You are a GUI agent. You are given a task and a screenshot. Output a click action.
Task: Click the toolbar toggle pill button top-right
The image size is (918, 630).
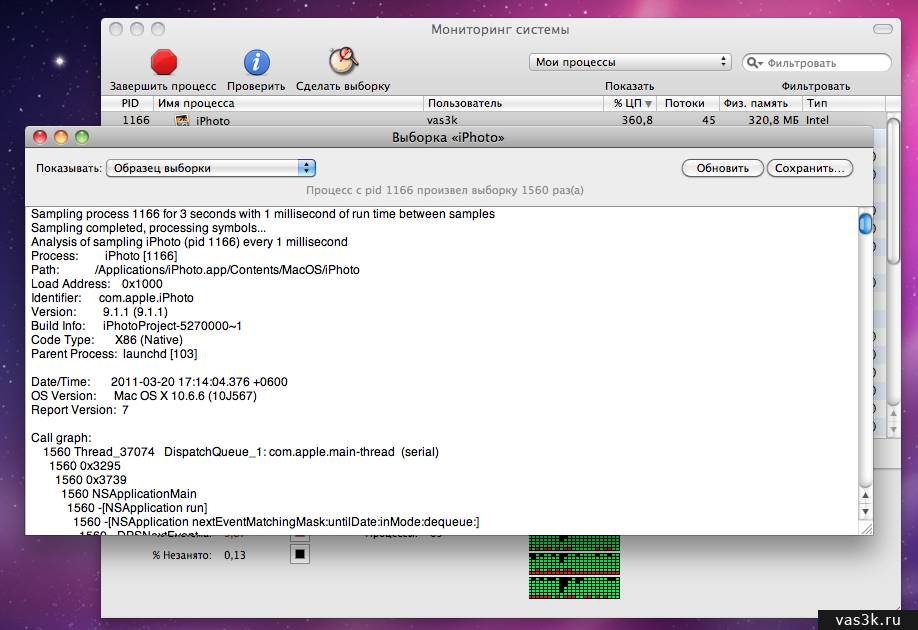[885, 29]
